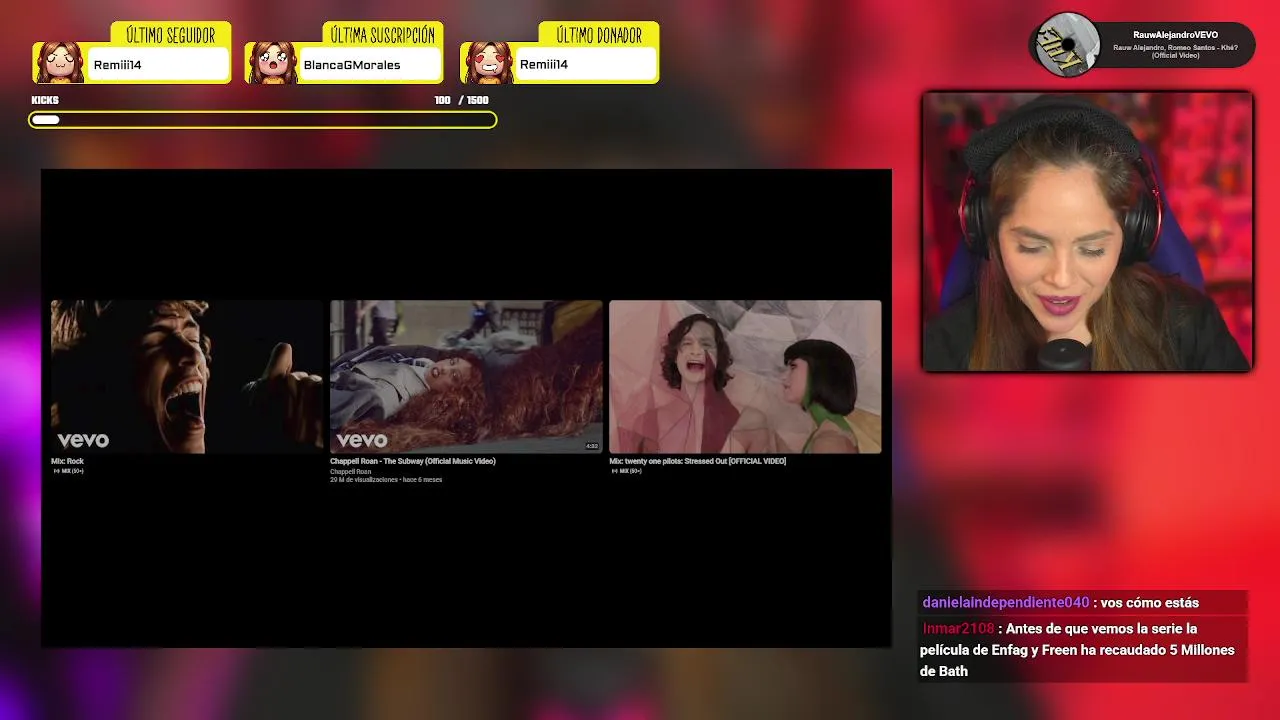This screenshot has width=1280, height=720.
Task: Click the Última Suscripción avatar icon
Action: [x=271, y=62]
